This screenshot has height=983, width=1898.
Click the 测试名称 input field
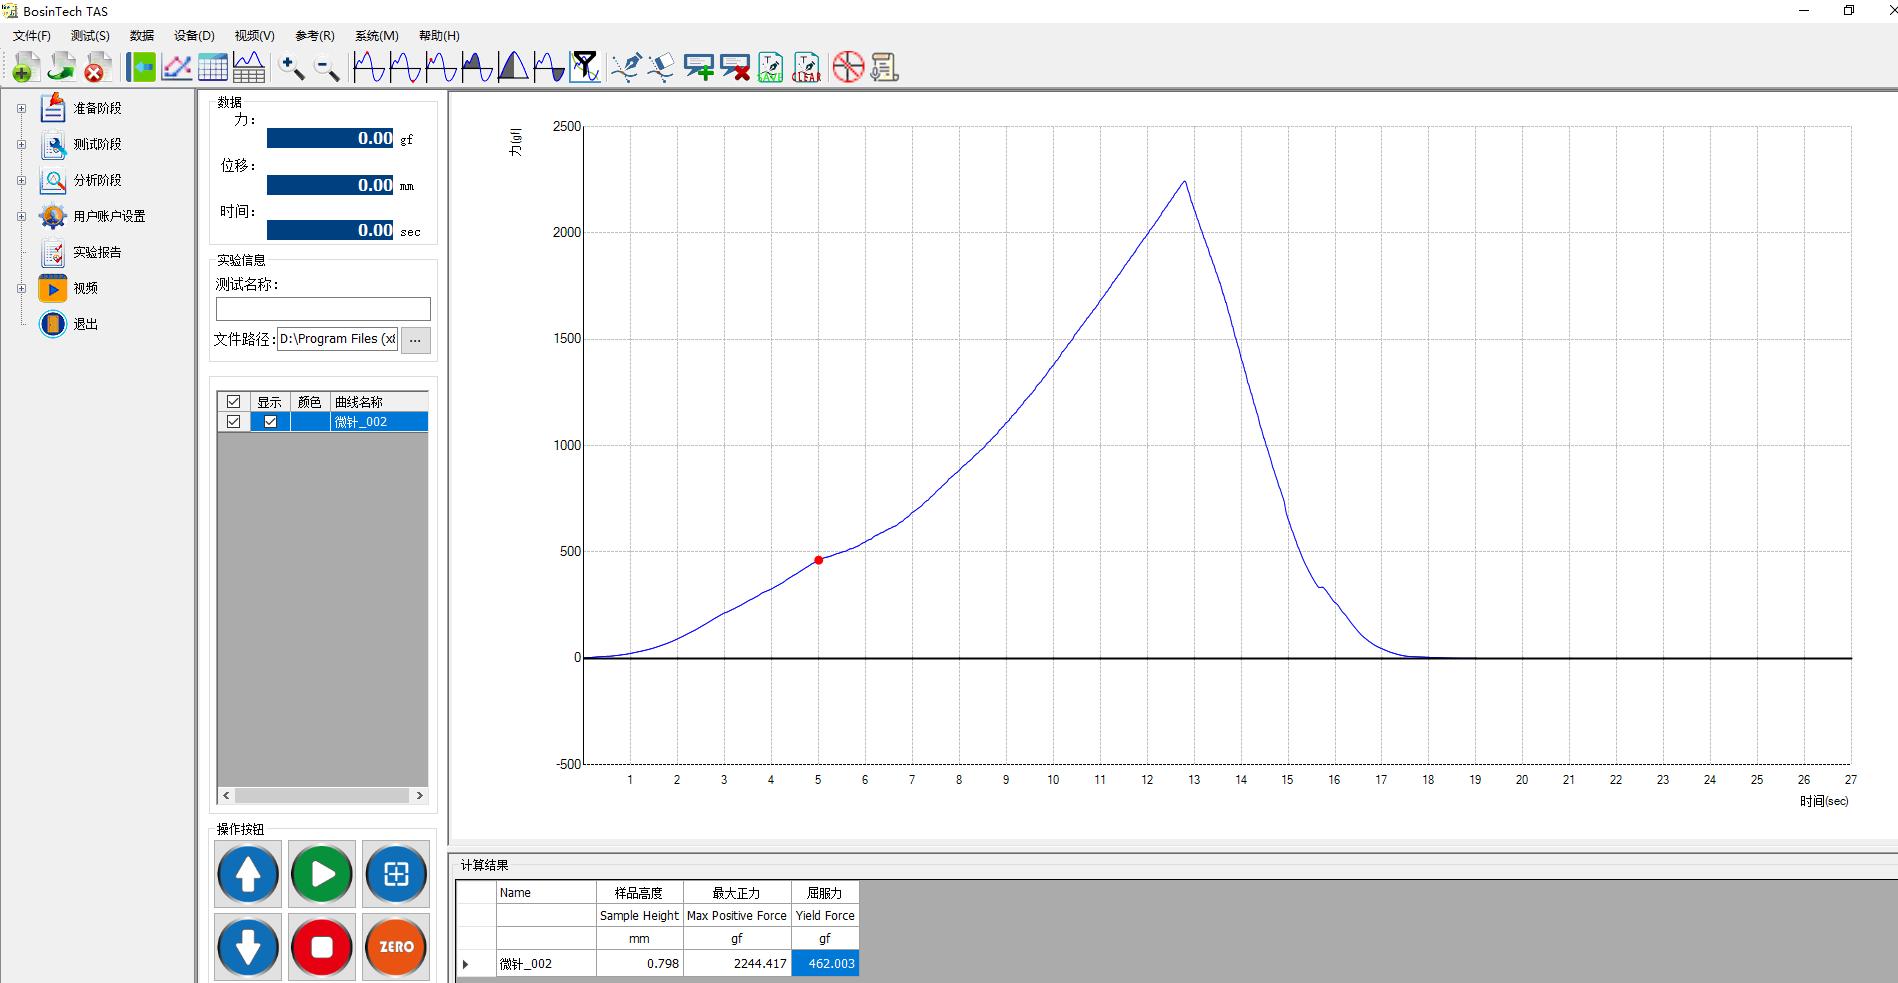tap(323, 308)
